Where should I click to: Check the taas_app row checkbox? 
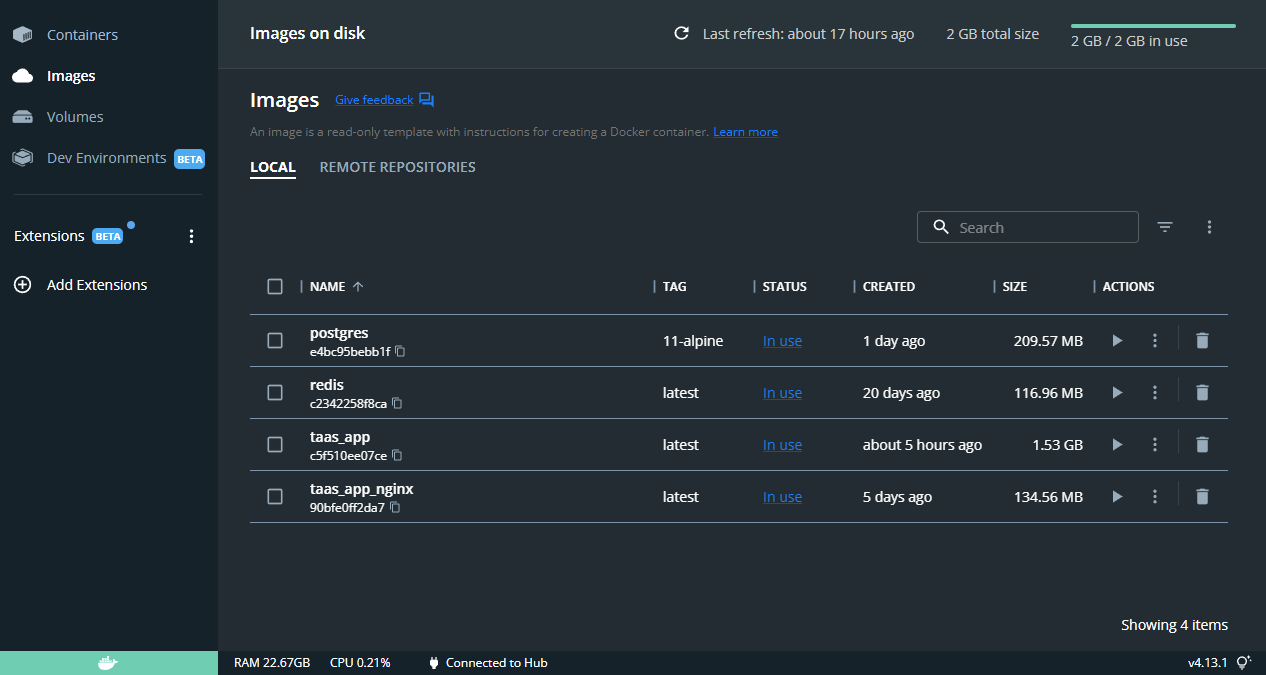coord(275,445)
